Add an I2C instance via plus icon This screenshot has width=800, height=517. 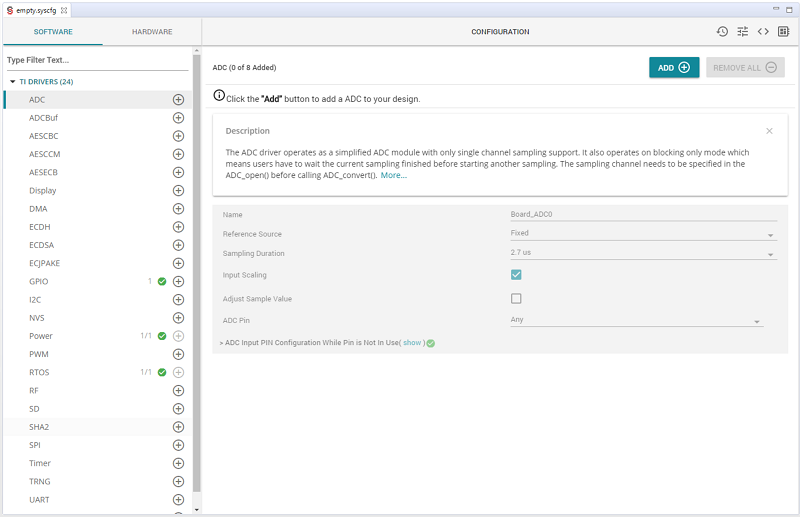(x=178, y=299)
